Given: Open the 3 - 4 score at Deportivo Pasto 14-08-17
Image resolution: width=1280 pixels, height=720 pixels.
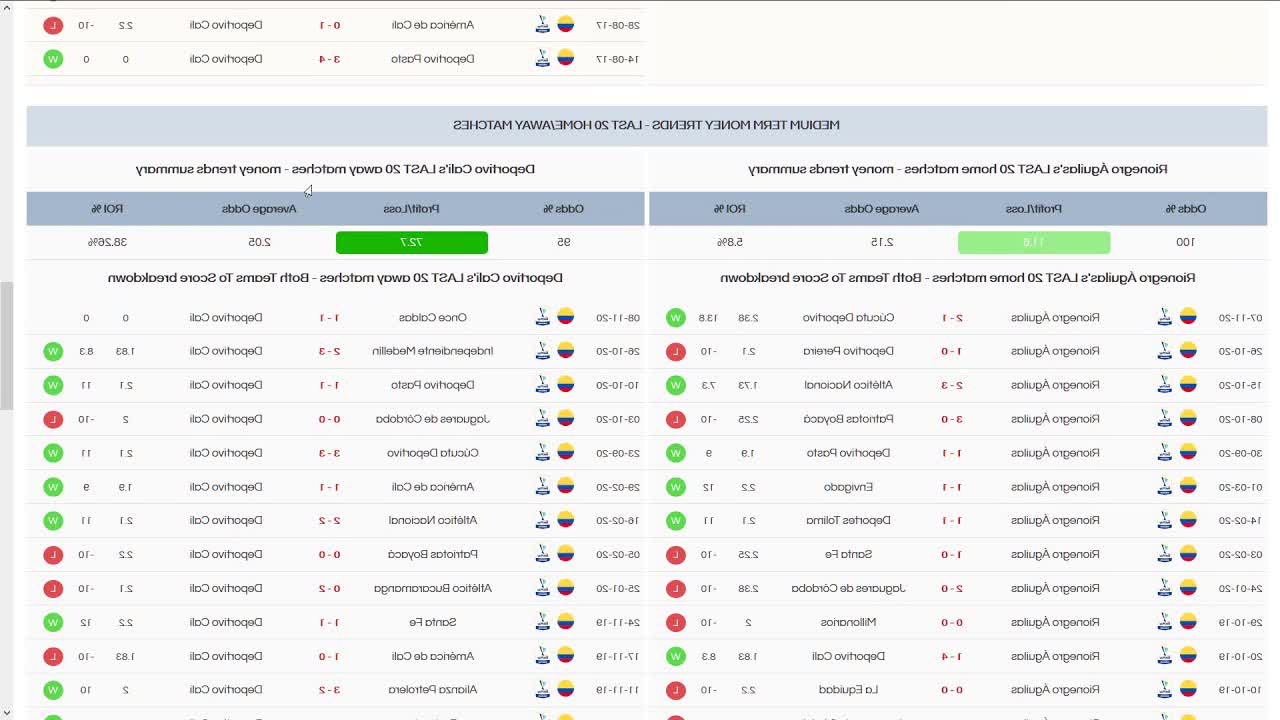Looking at the screenshot, I should pos(330,59).
